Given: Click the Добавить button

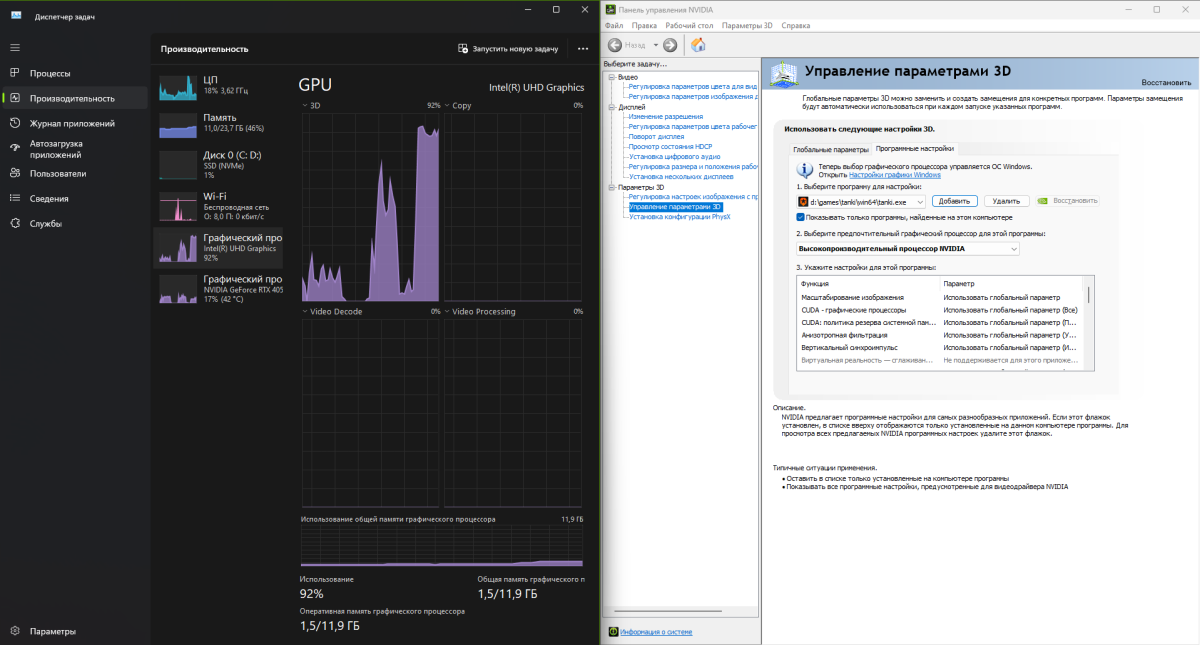Looking at the screenshot, I should pos(955,201).
